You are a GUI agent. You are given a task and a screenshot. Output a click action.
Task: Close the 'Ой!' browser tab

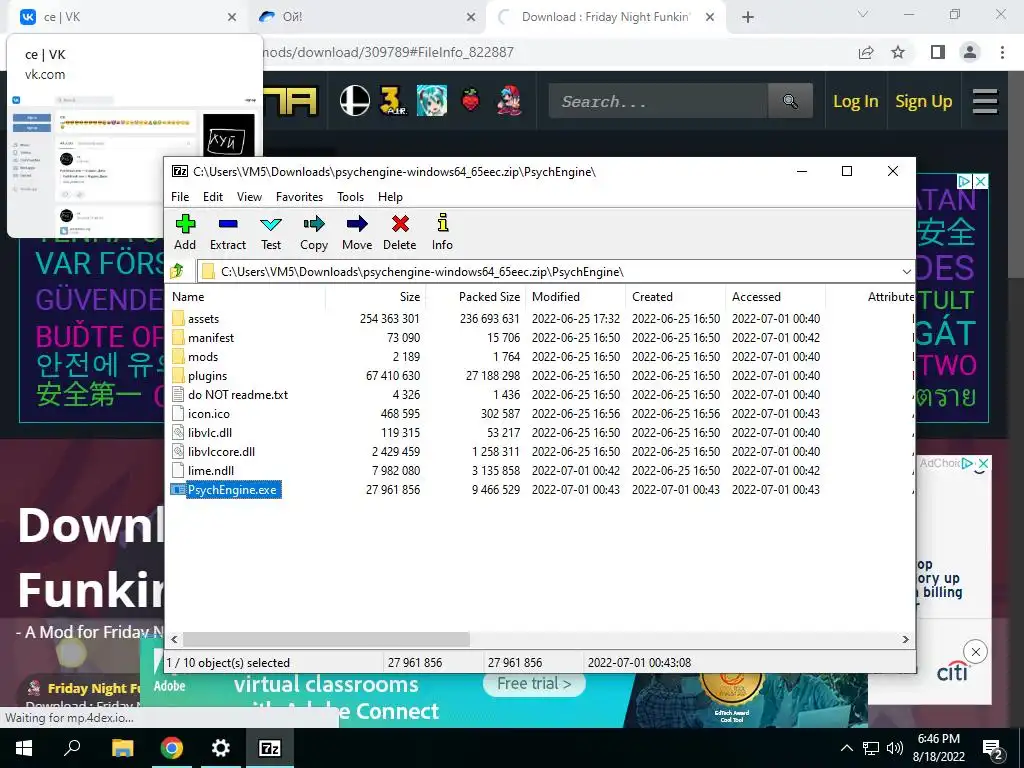click(471, 18)
